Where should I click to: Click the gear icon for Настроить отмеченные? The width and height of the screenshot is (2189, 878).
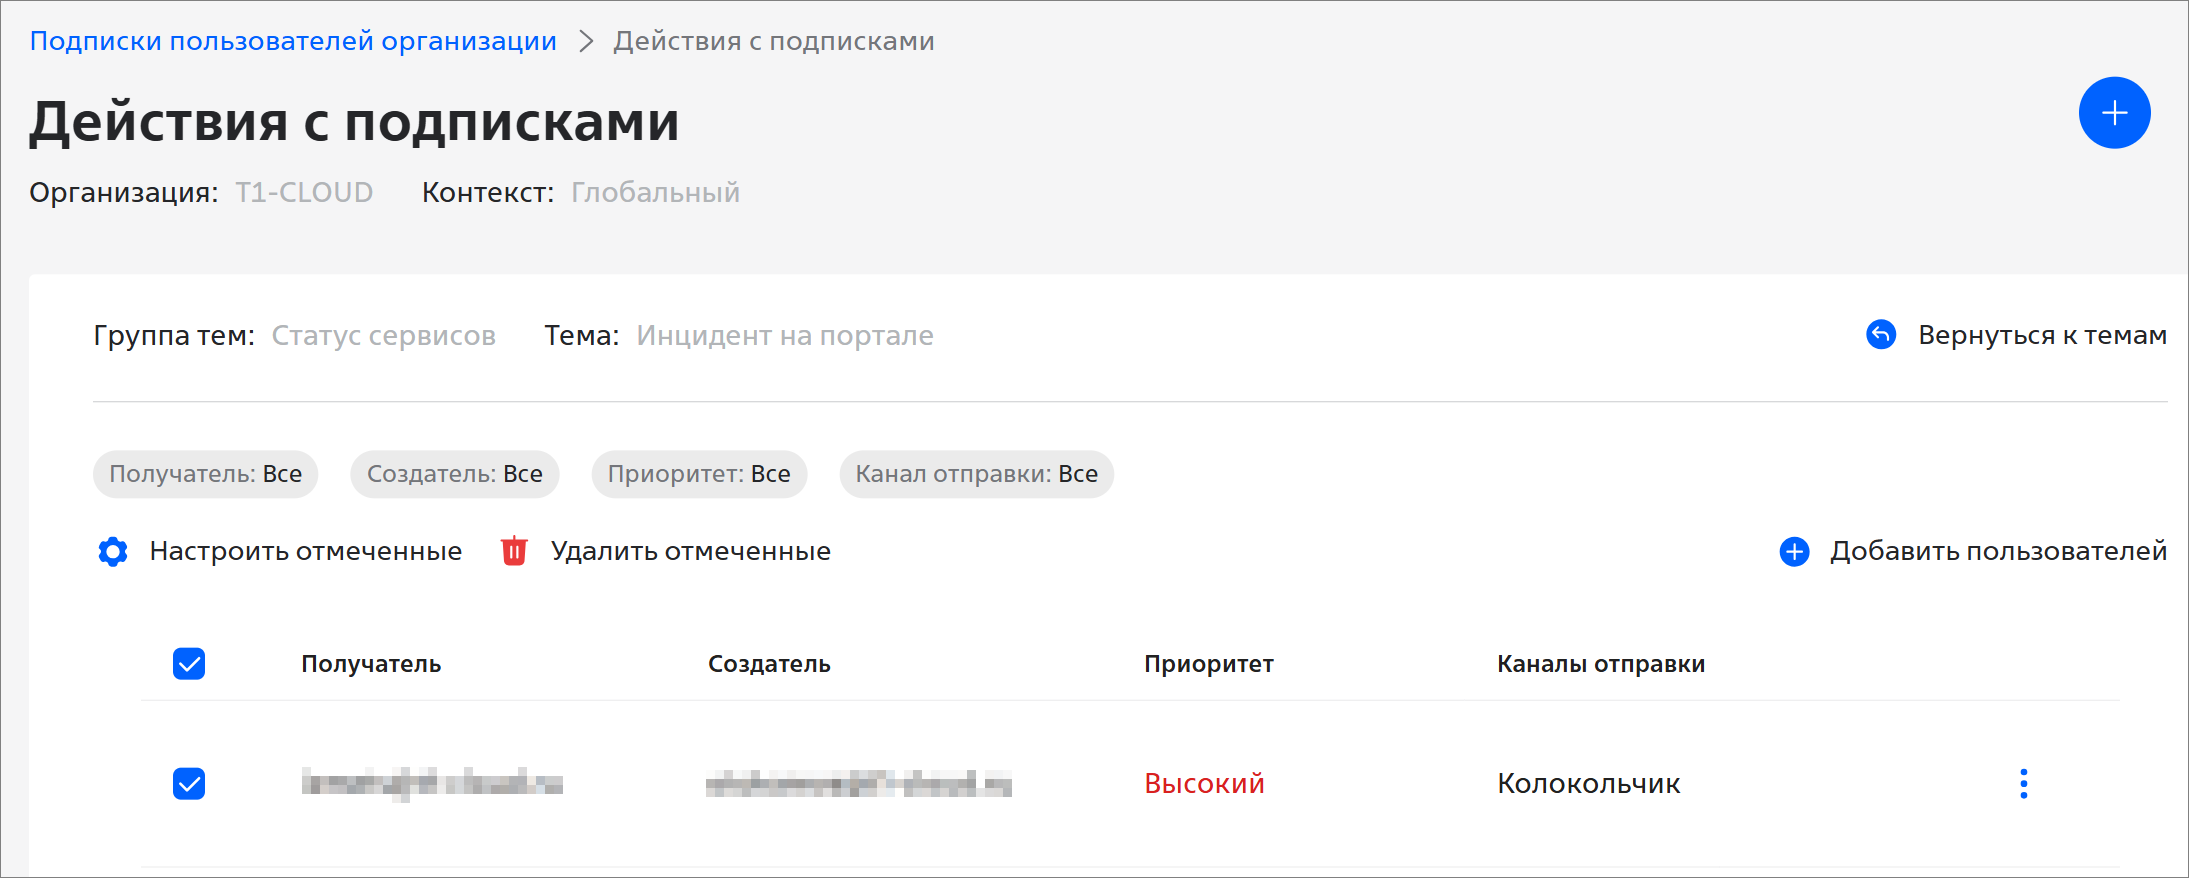pyautogui.click(x=113, y=551)
